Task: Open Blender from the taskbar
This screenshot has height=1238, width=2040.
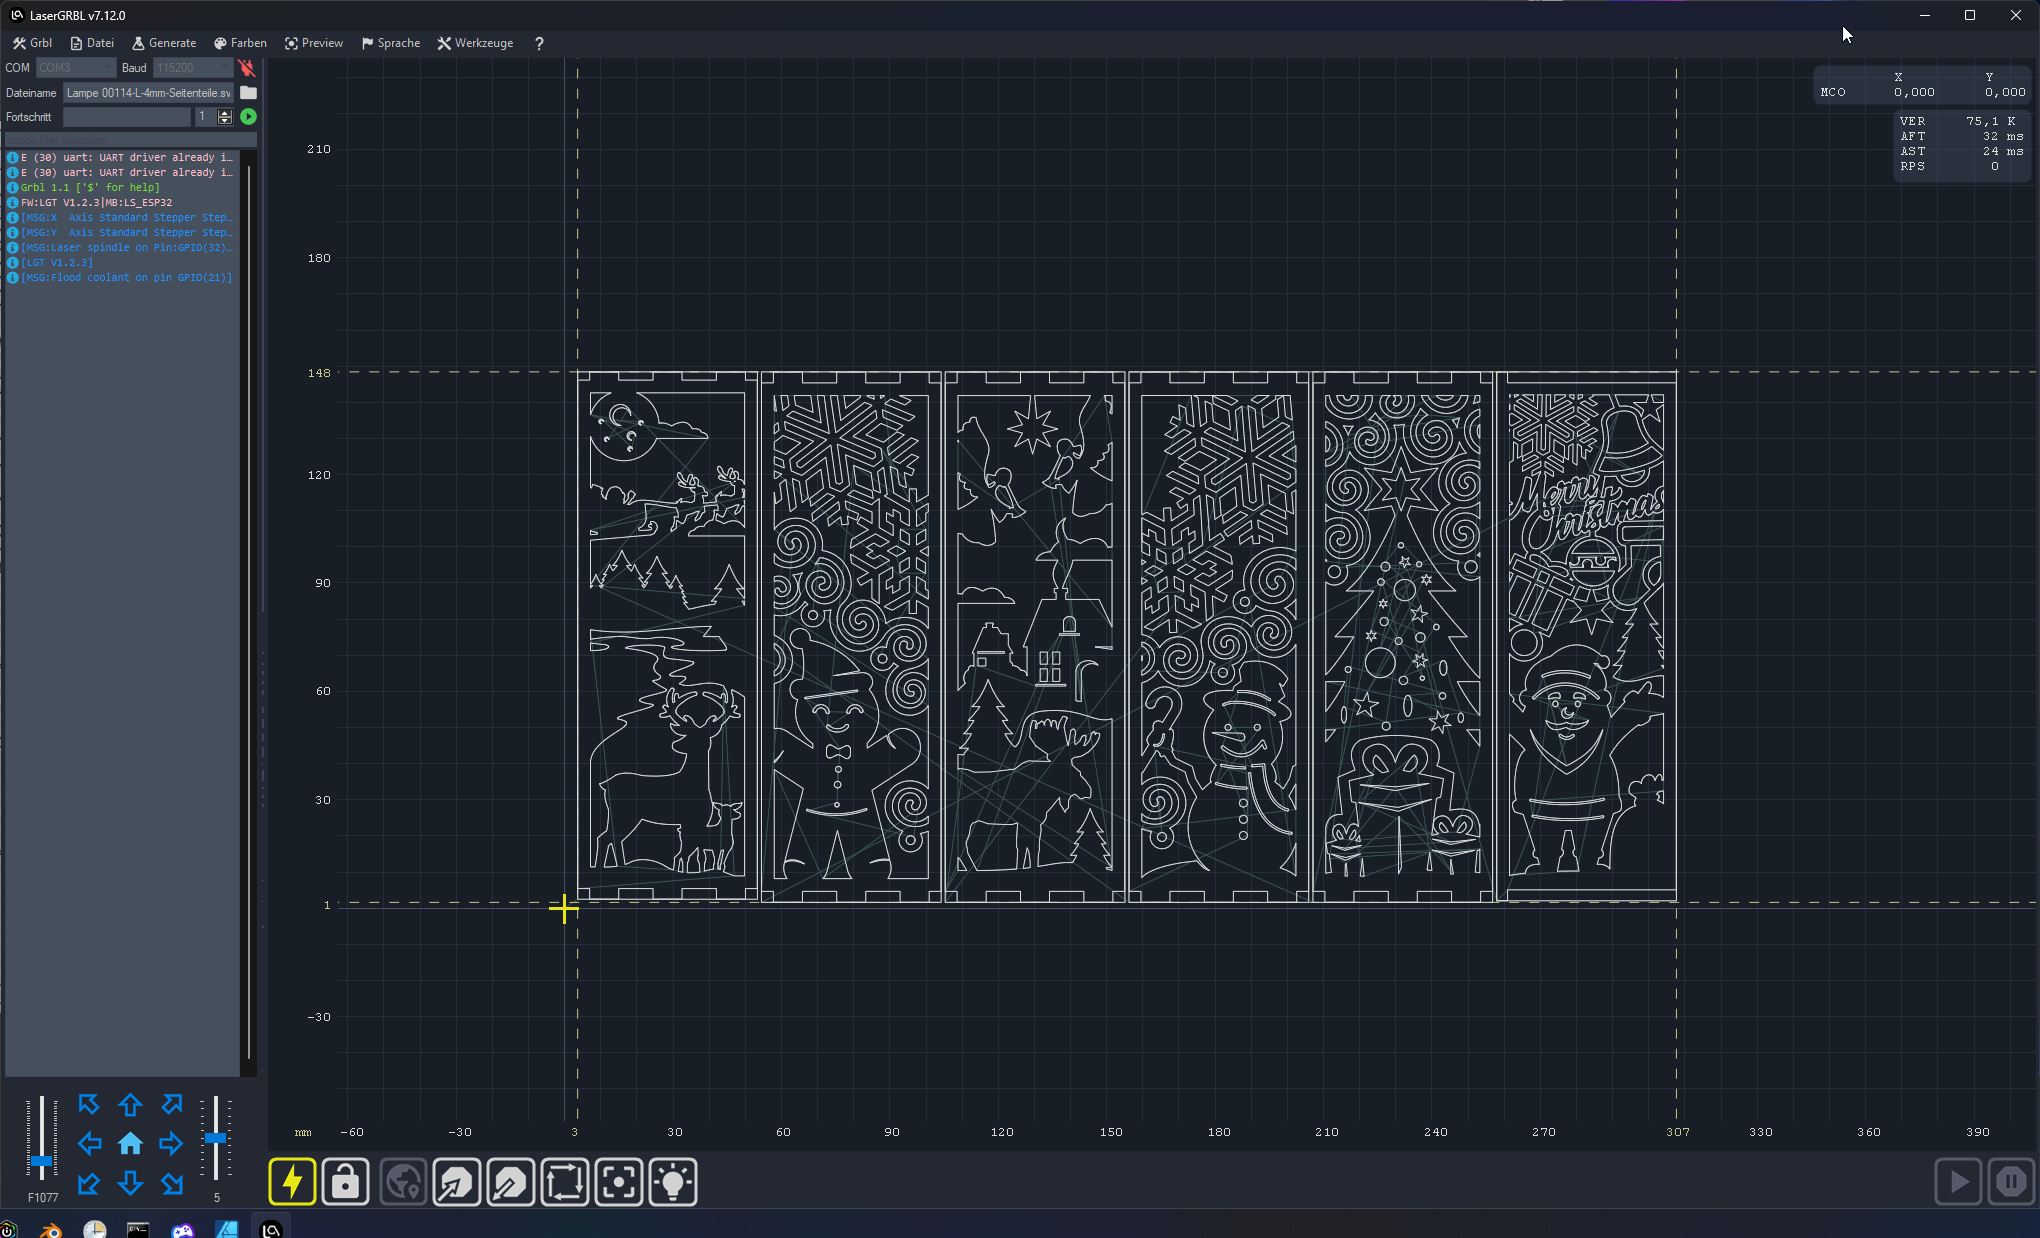Action: [49, 1230]
